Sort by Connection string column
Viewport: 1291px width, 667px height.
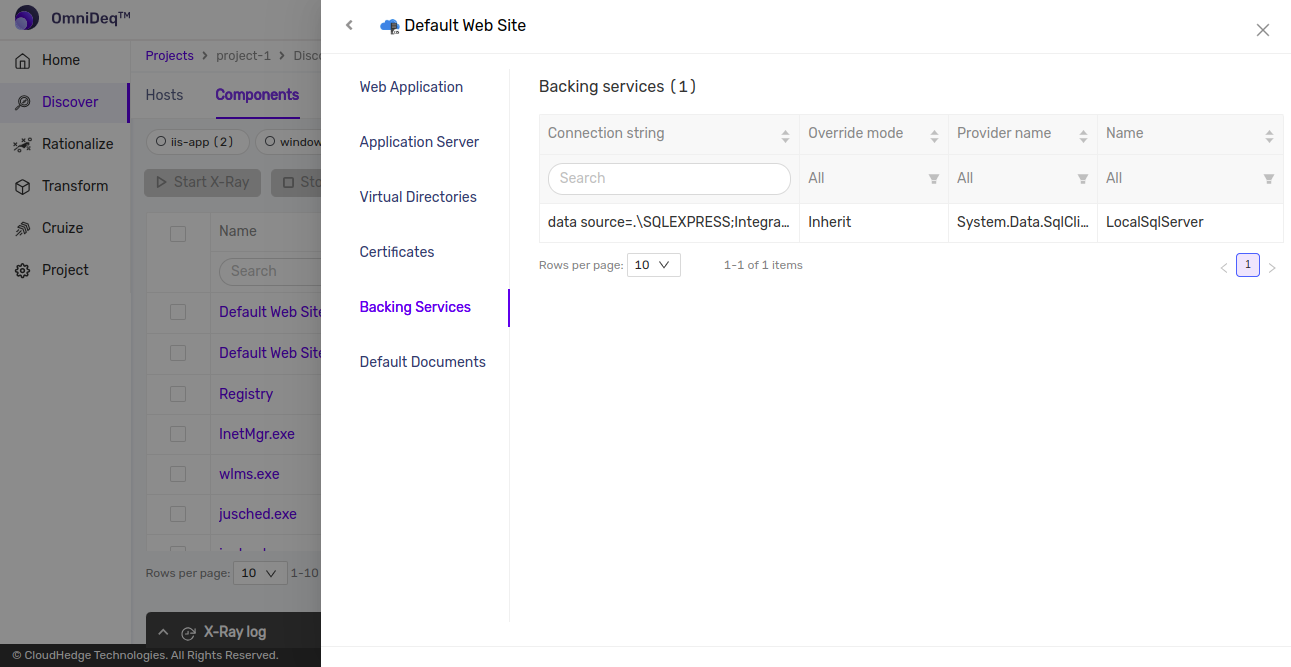coord(785,135)
